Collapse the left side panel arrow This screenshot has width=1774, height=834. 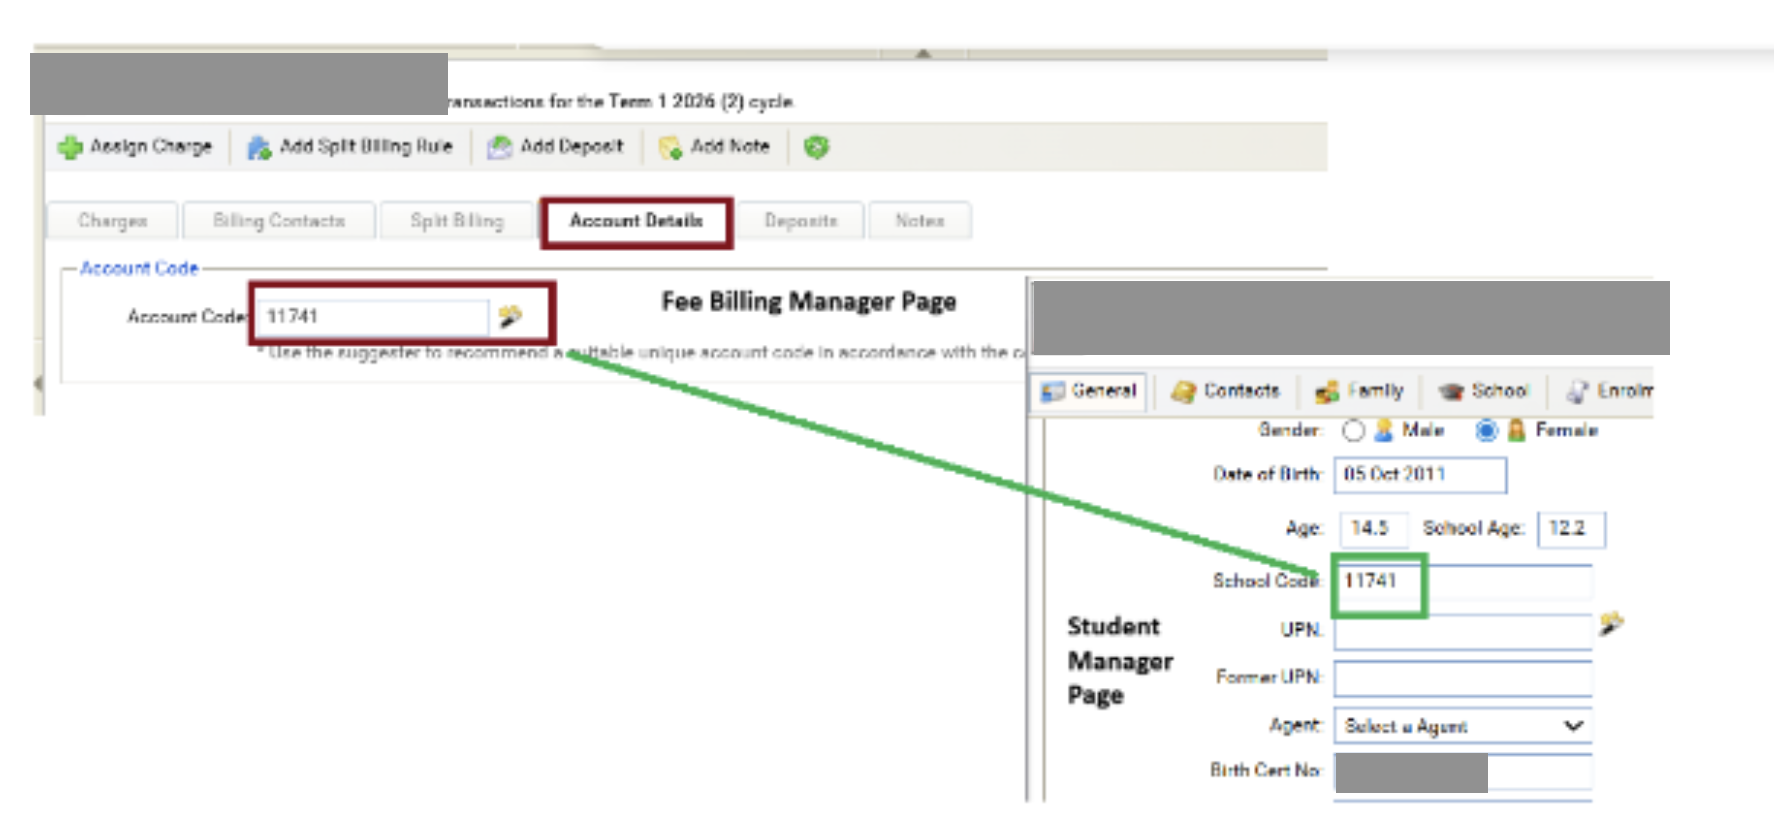pyautogui.click(x=38, y=383)
